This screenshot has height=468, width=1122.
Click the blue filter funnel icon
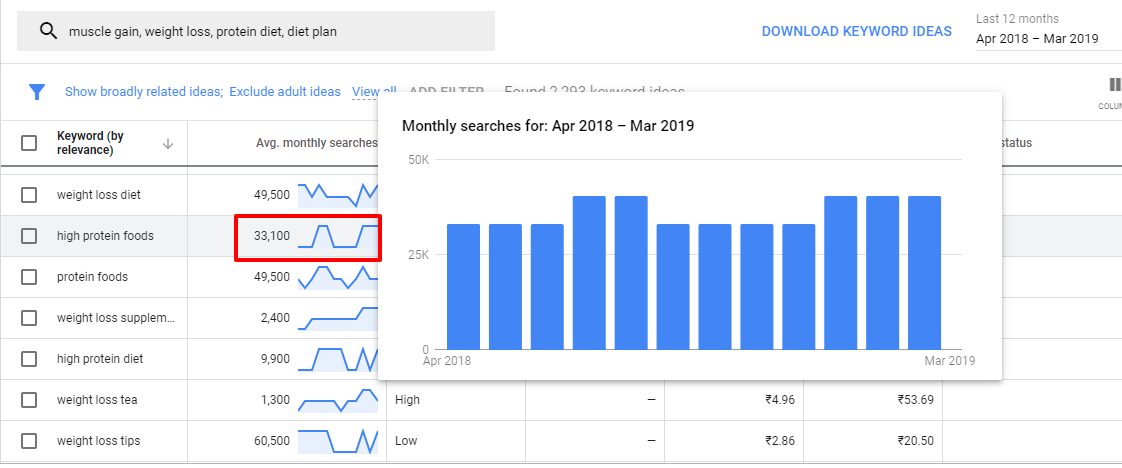pyautogui.click(x=37, y=92)
